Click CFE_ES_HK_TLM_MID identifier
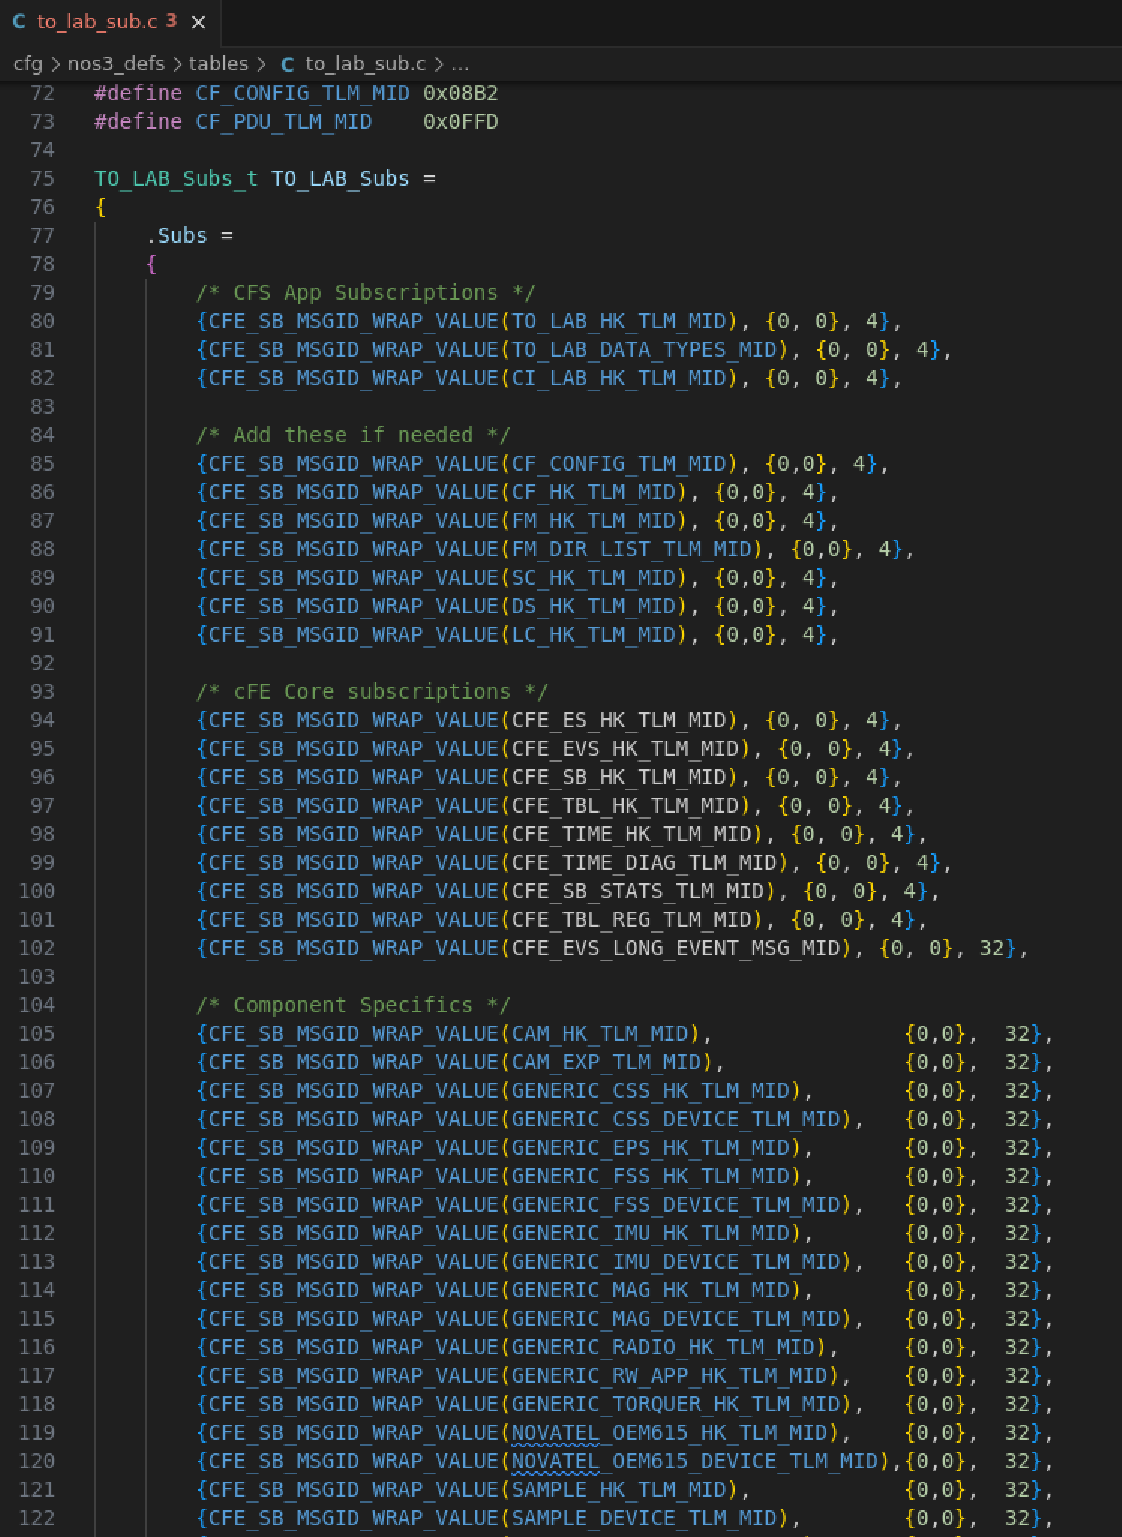 619,720
